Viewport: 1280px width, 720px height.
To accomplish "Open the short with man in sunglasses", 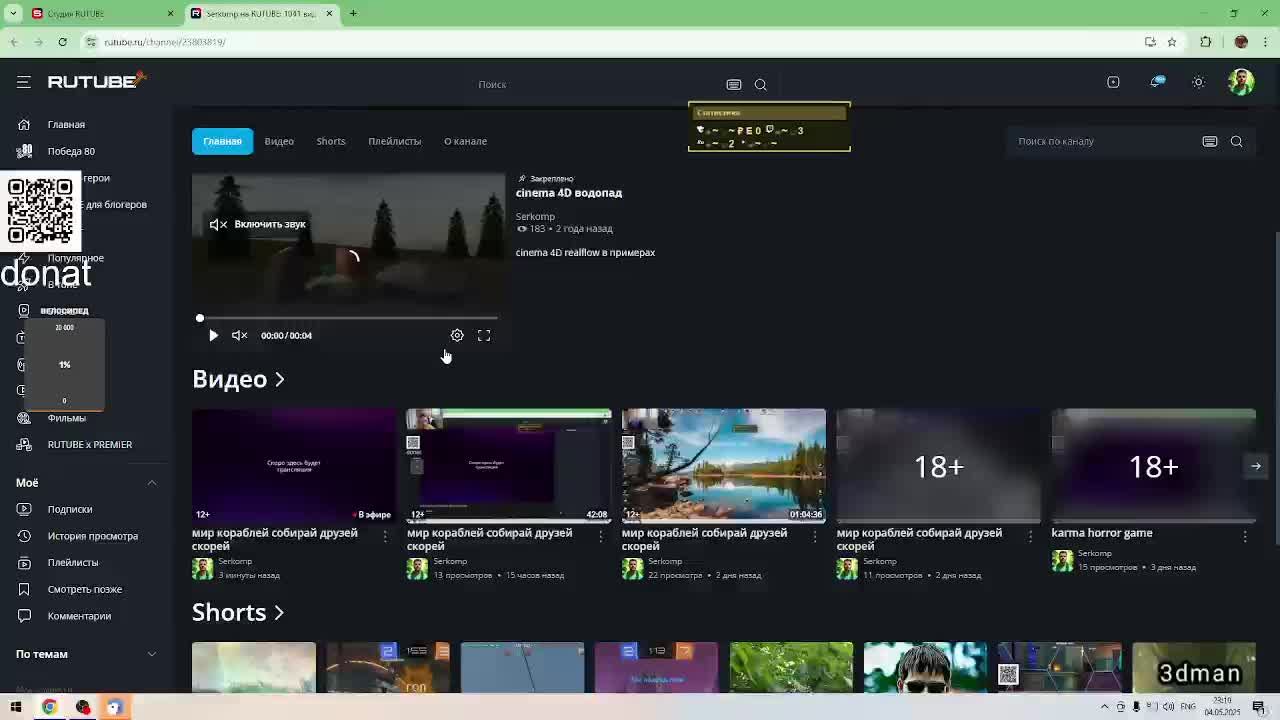I will point(925,668).
